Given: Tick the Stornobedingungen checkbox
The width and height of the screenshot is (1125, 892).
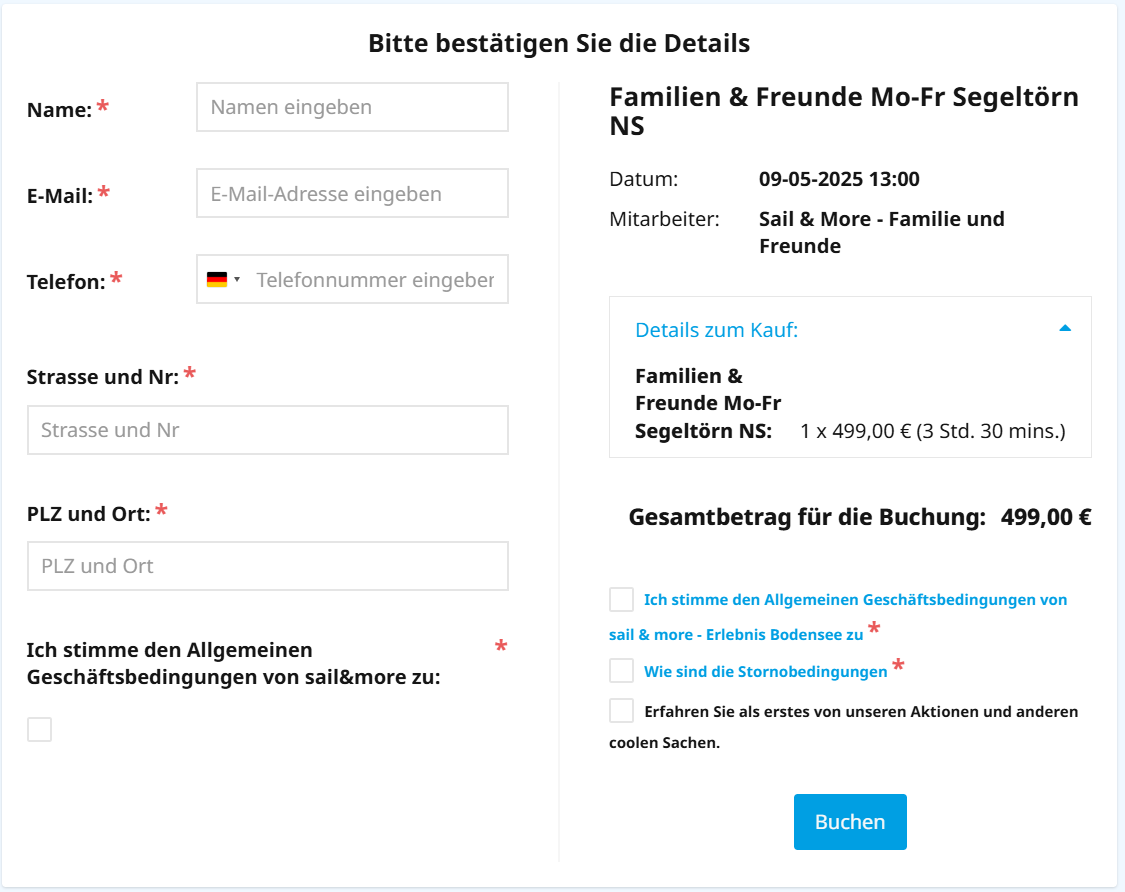Looking at the screenshot, I should tap(621, 670).
